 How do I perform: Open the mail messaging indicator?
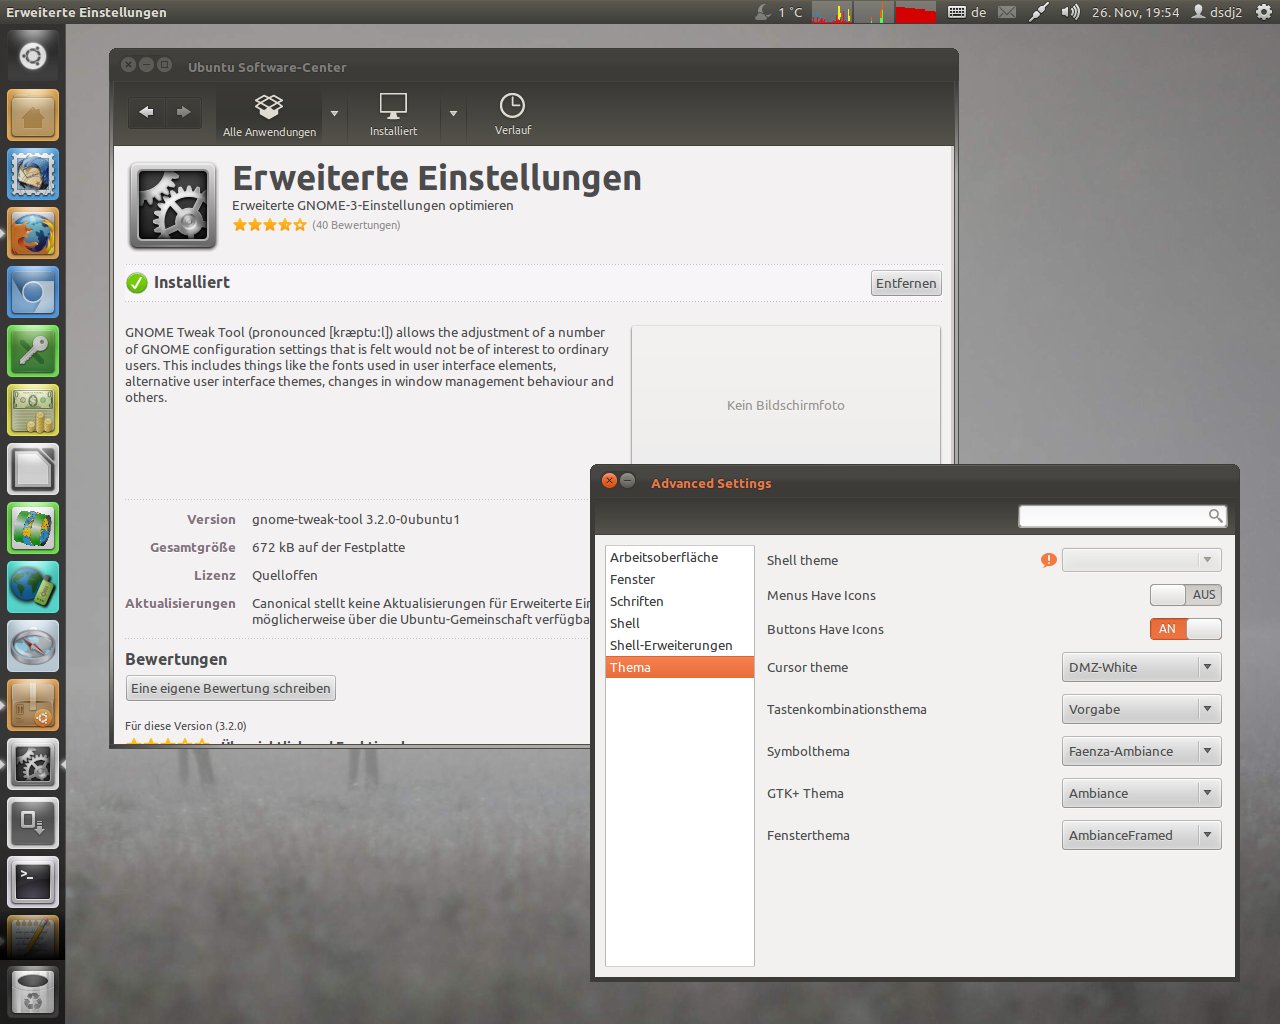tap(1007, 12)
